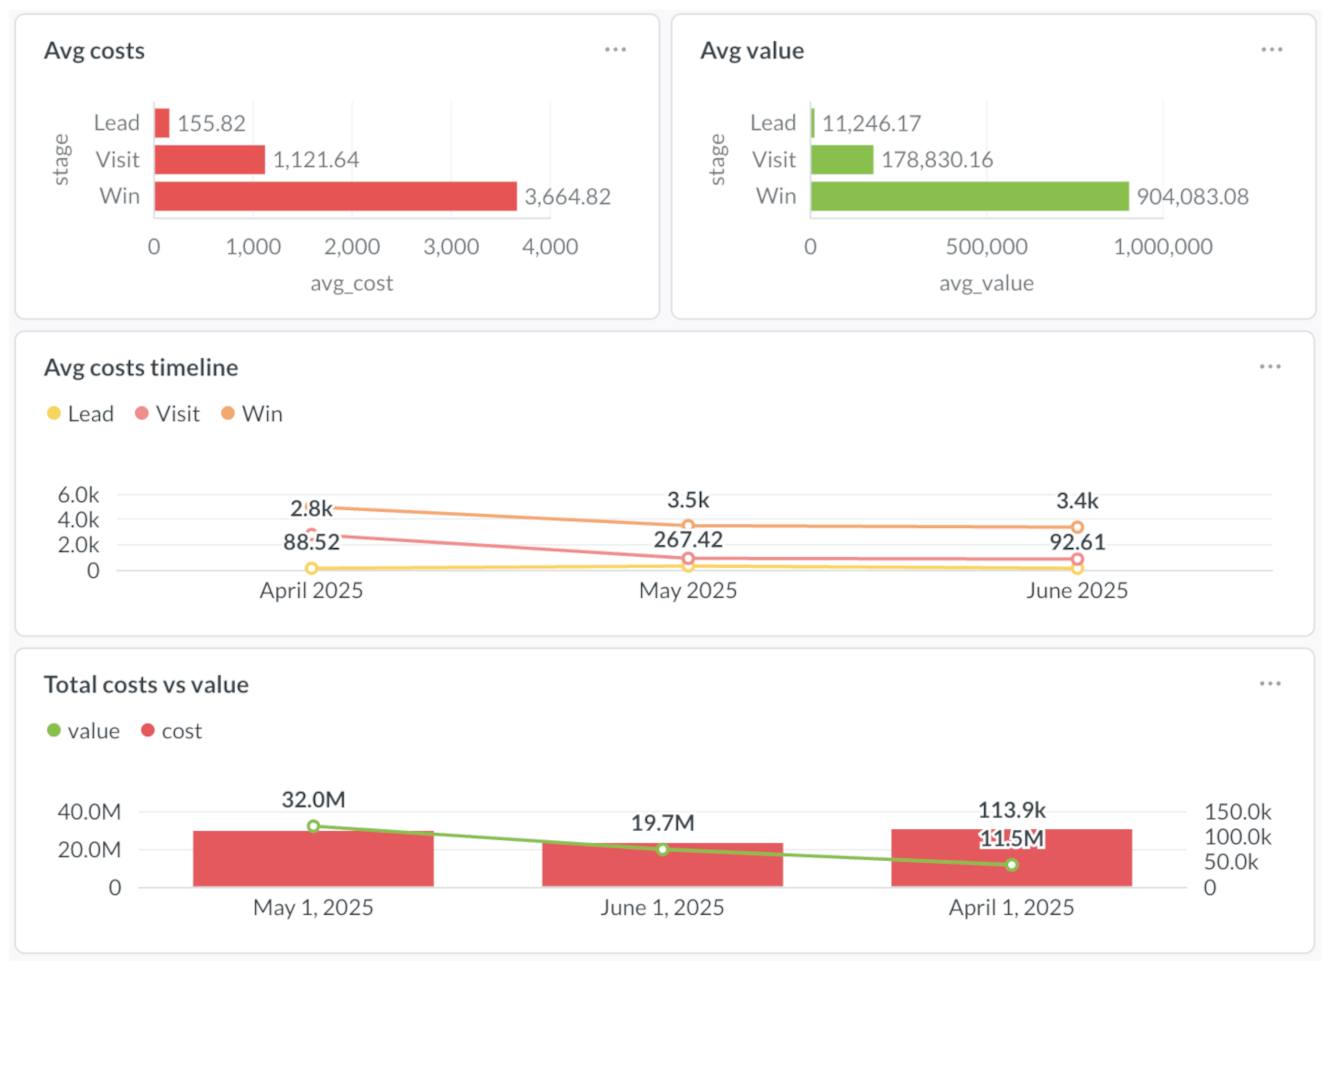Screen dimensions: 1334x1080
Task: Expand the Win legend entry in timeline chart
Action: [251, 413]
